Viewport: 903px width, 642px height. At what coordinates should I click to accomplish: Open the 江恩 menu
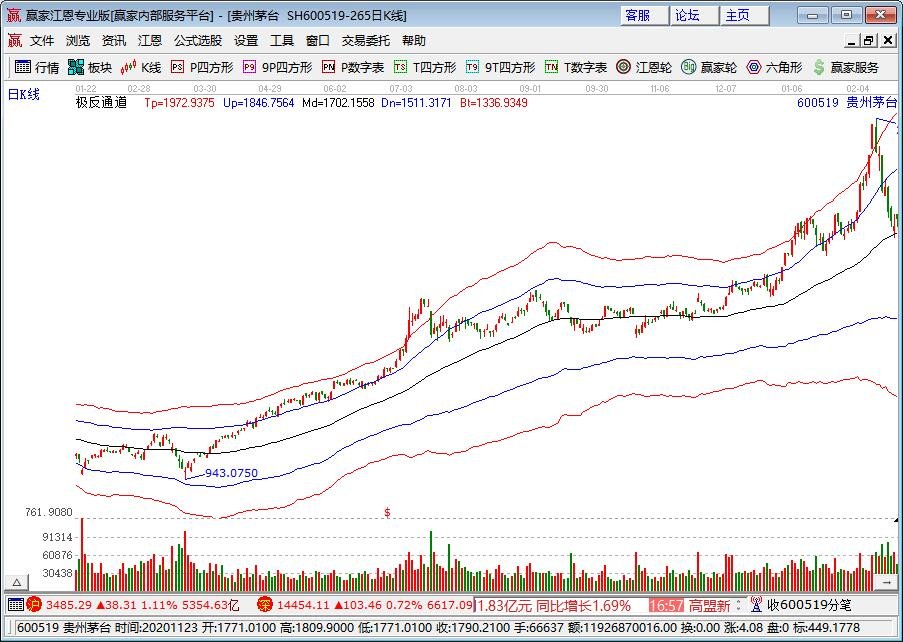click(150, 40)
